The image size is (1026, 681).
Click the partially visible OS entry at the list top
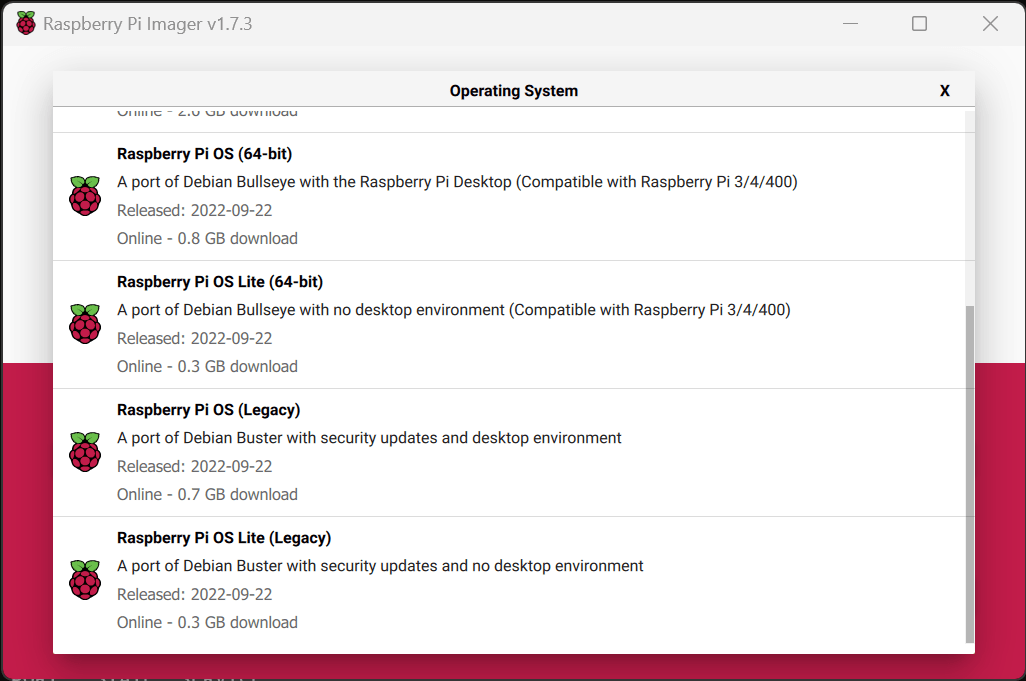click(x=450, y=110)
